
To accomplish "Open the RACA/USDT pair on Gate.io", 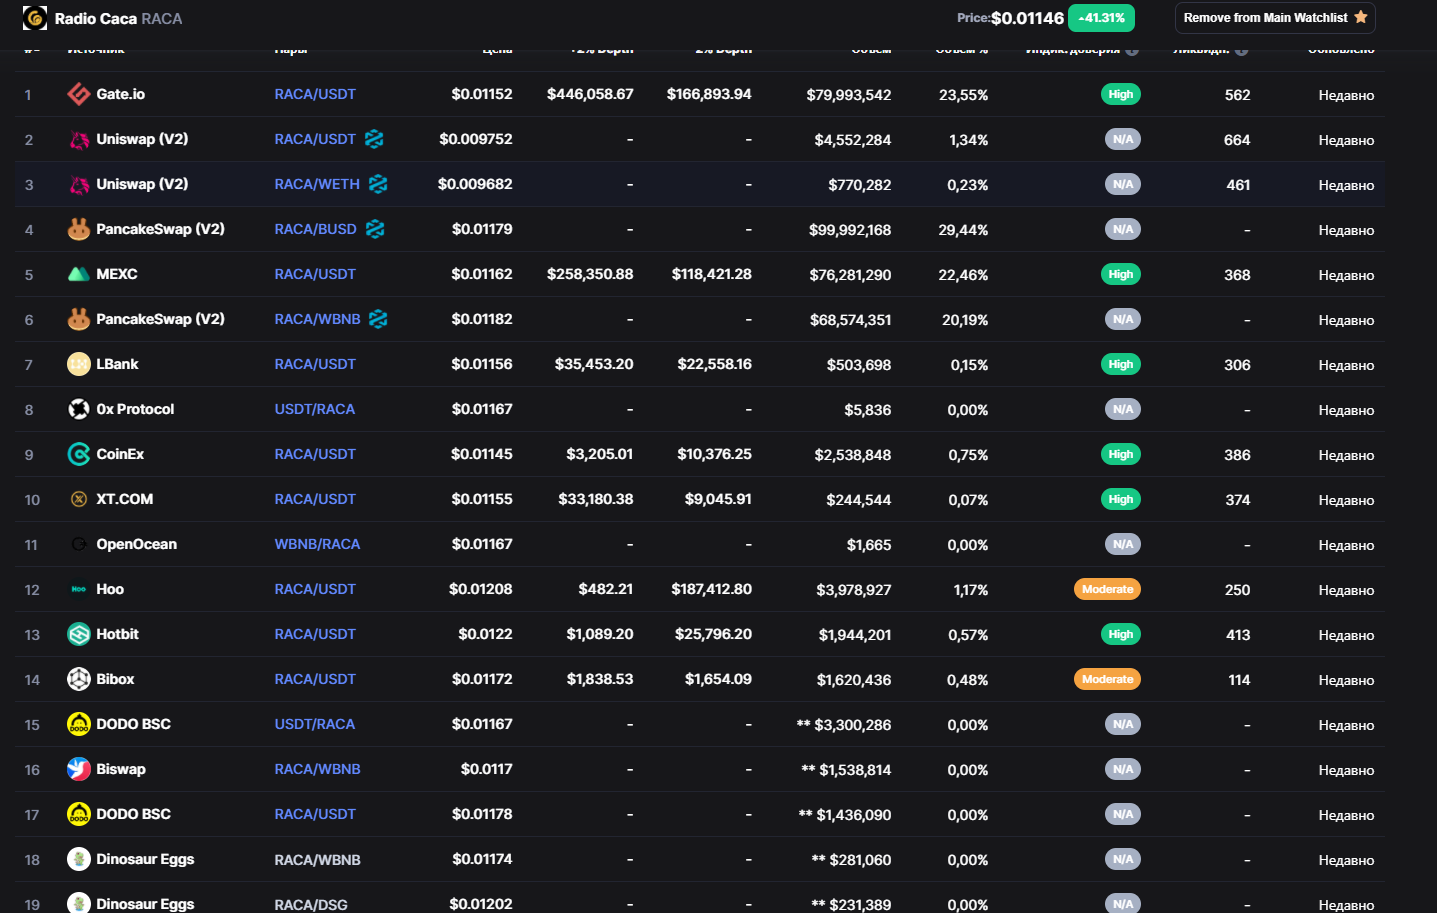I will tap(315, 94).
